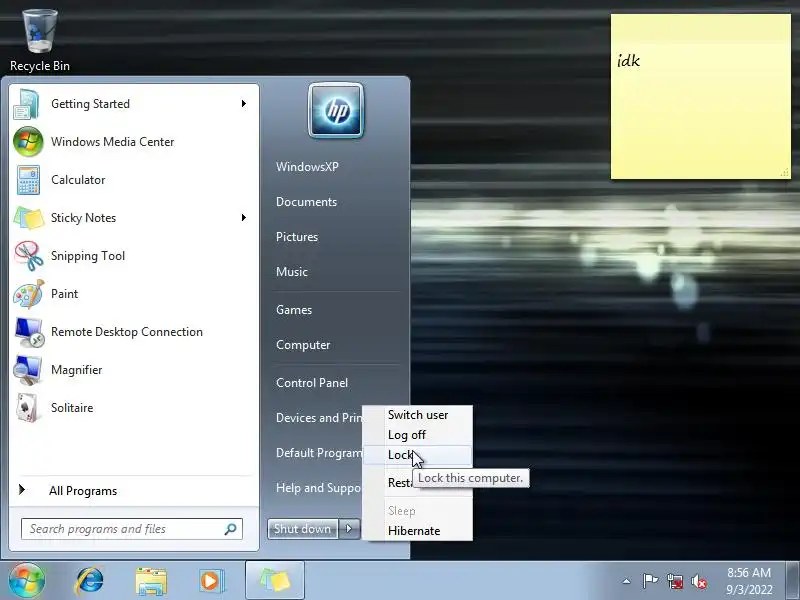Image resolution: width=800 pixels, height=600 pixels.
Task: Open Pictures from Start menu
Action: pos(297,237)
